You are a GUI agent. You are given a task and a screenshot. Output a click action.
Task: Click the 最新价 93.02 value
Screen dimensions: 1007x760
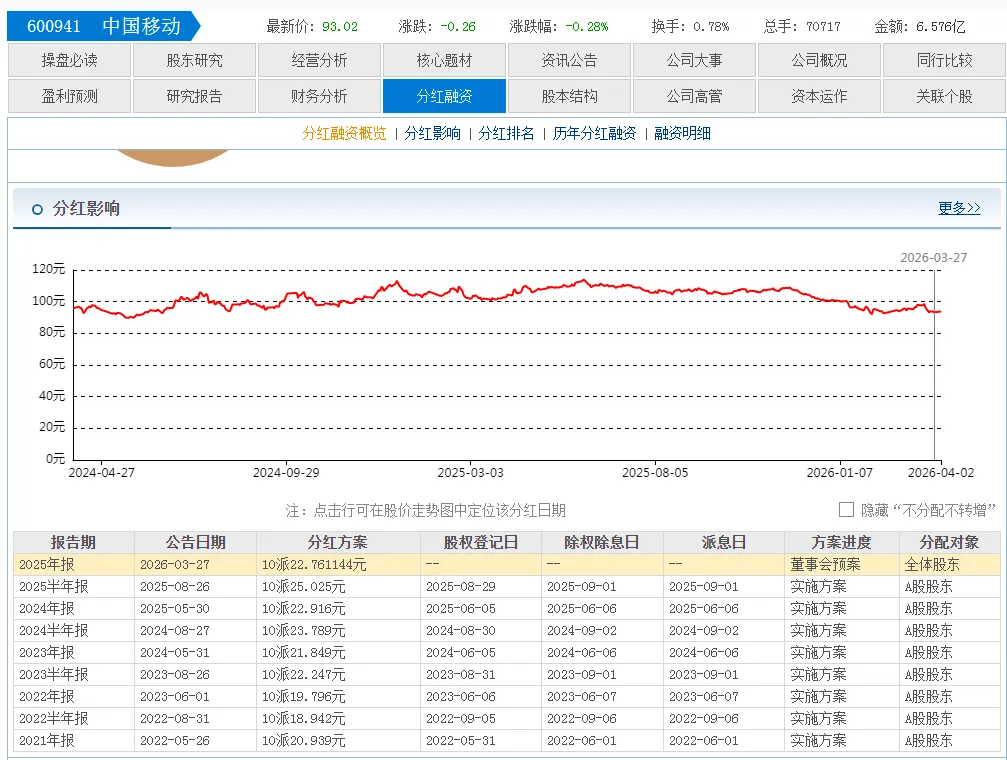click(x=340, y=27)
